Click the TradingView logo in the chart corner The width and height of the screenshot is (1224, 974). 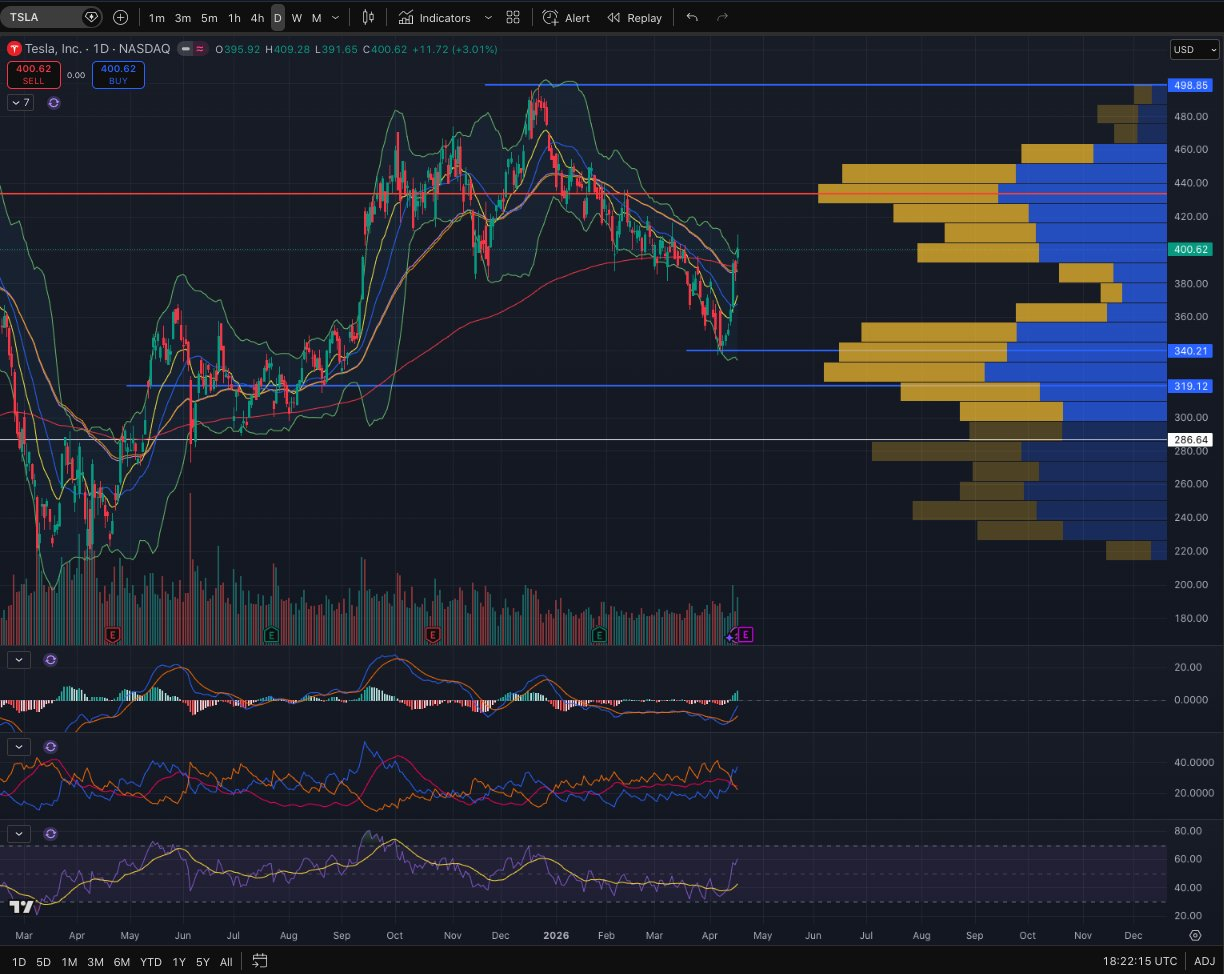(x=20, y=907)
